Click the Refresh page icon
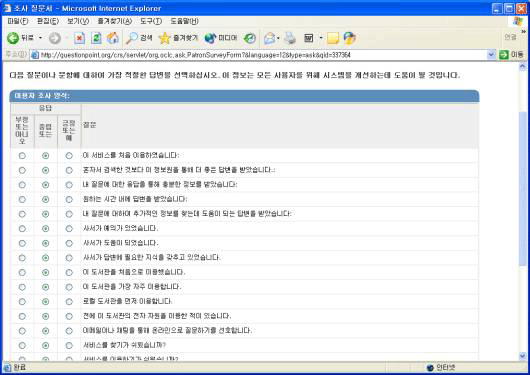 (x=96, y=38)
